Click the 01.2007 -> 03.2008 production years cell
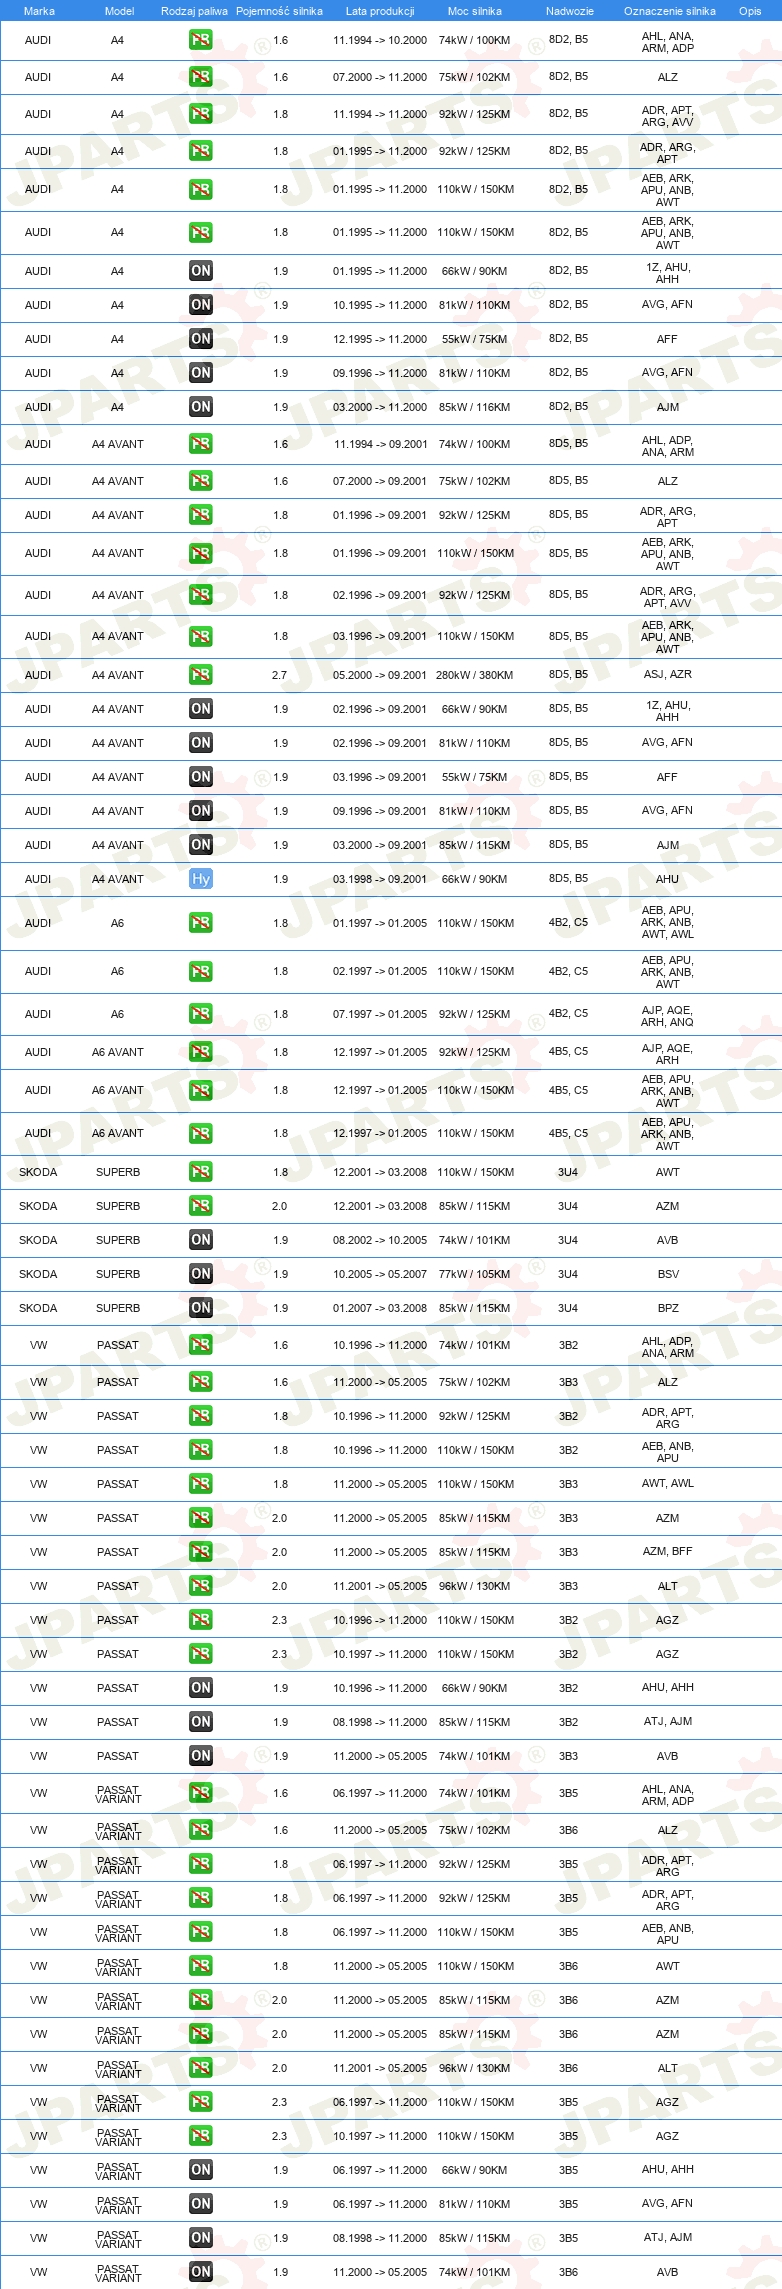782x2289 pixels. click(380, 1308)
